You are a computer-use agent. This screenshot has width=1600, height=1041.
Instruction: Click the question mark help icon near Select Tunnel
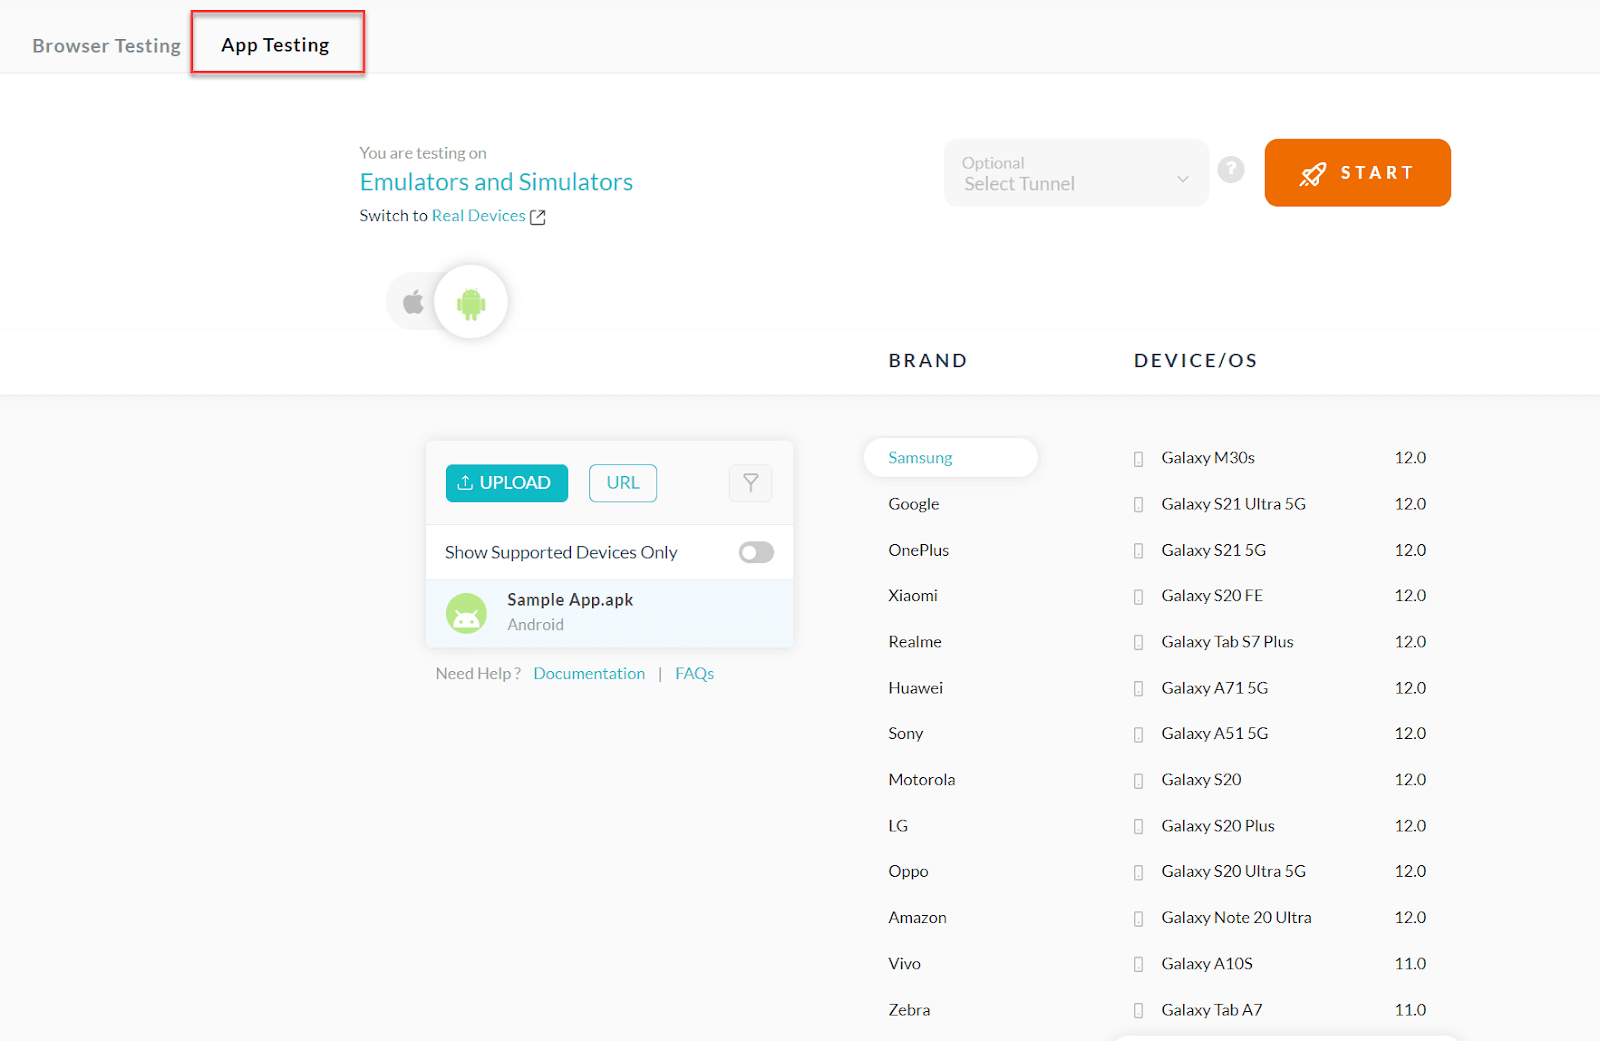coord(1231,170)
